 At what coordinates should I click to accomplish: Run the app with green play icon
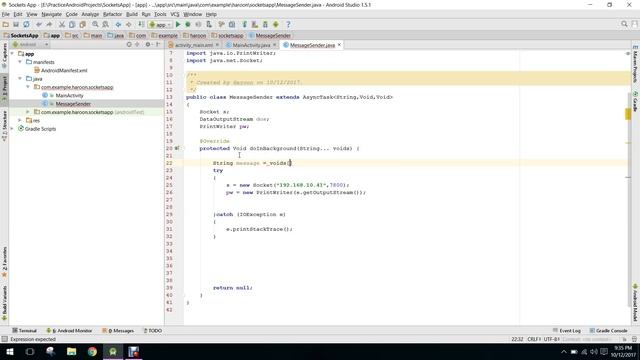(178, 24)
